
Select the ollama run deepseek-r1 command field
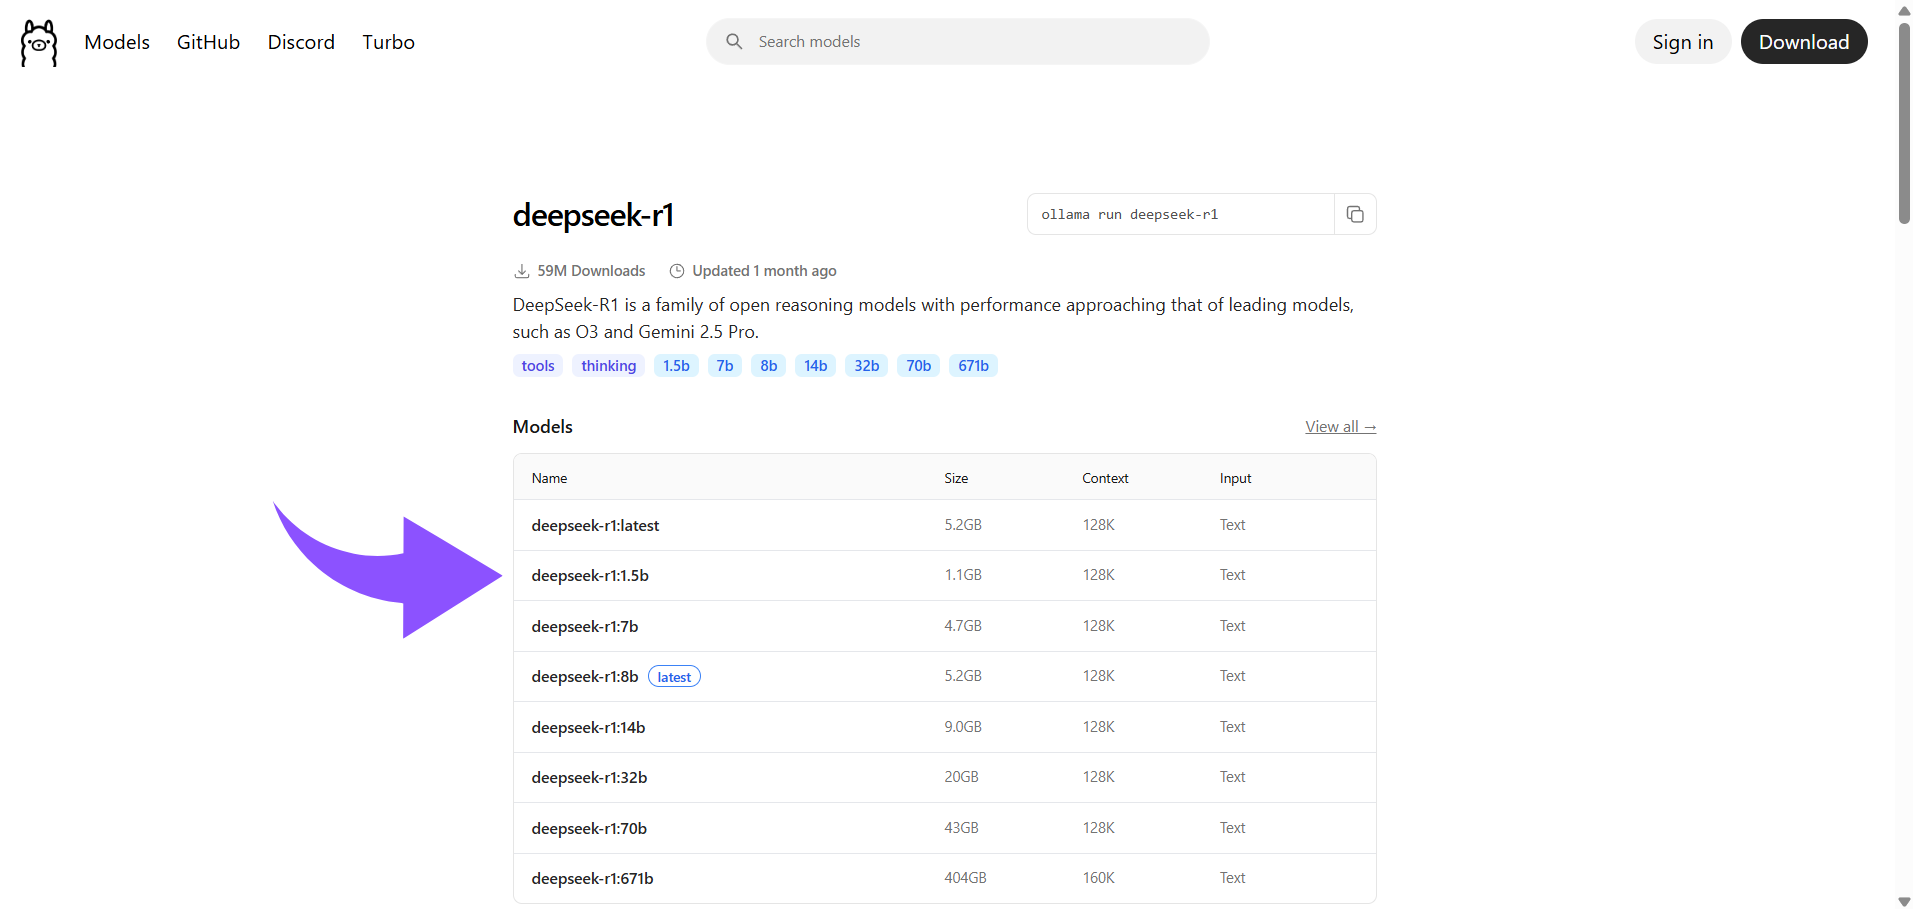click(1180, 214)
